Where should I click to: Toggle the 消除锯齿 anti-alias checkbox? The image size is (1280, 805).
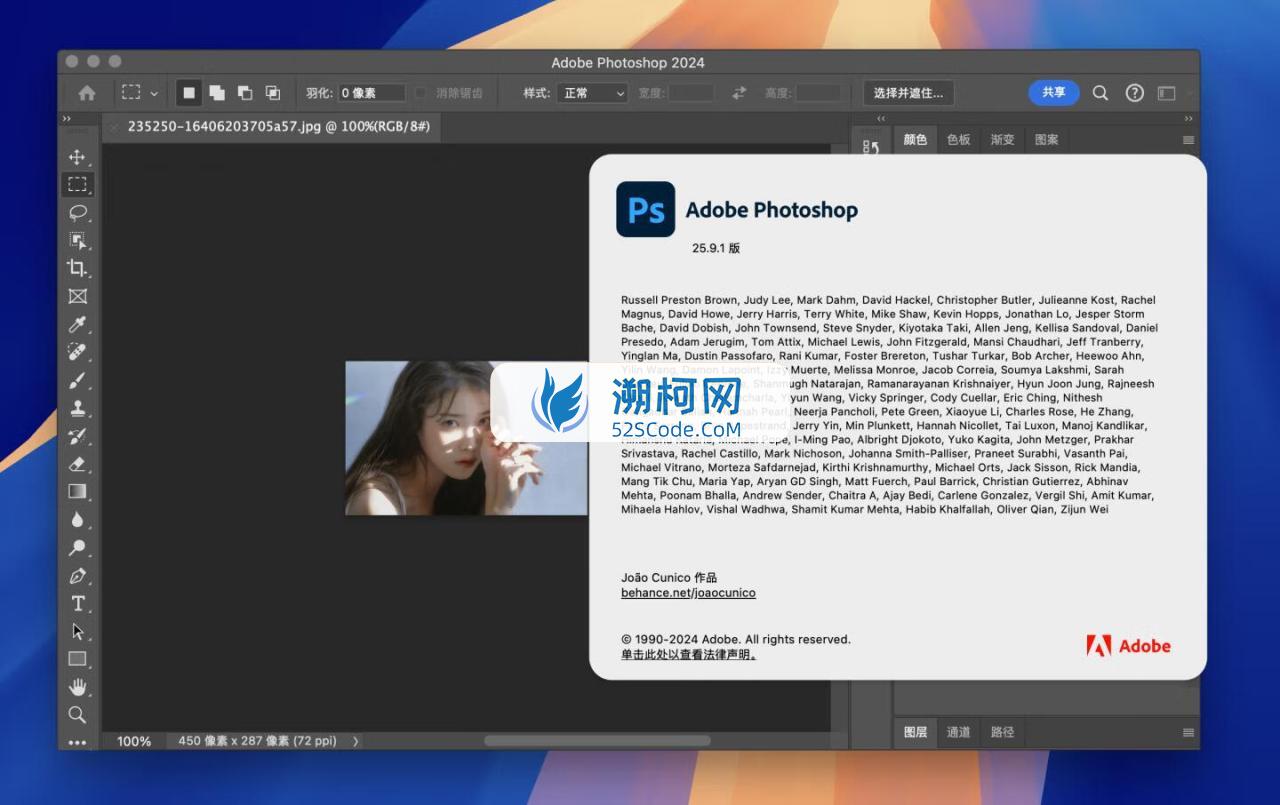pyautogui.click(x=420, y=93)
